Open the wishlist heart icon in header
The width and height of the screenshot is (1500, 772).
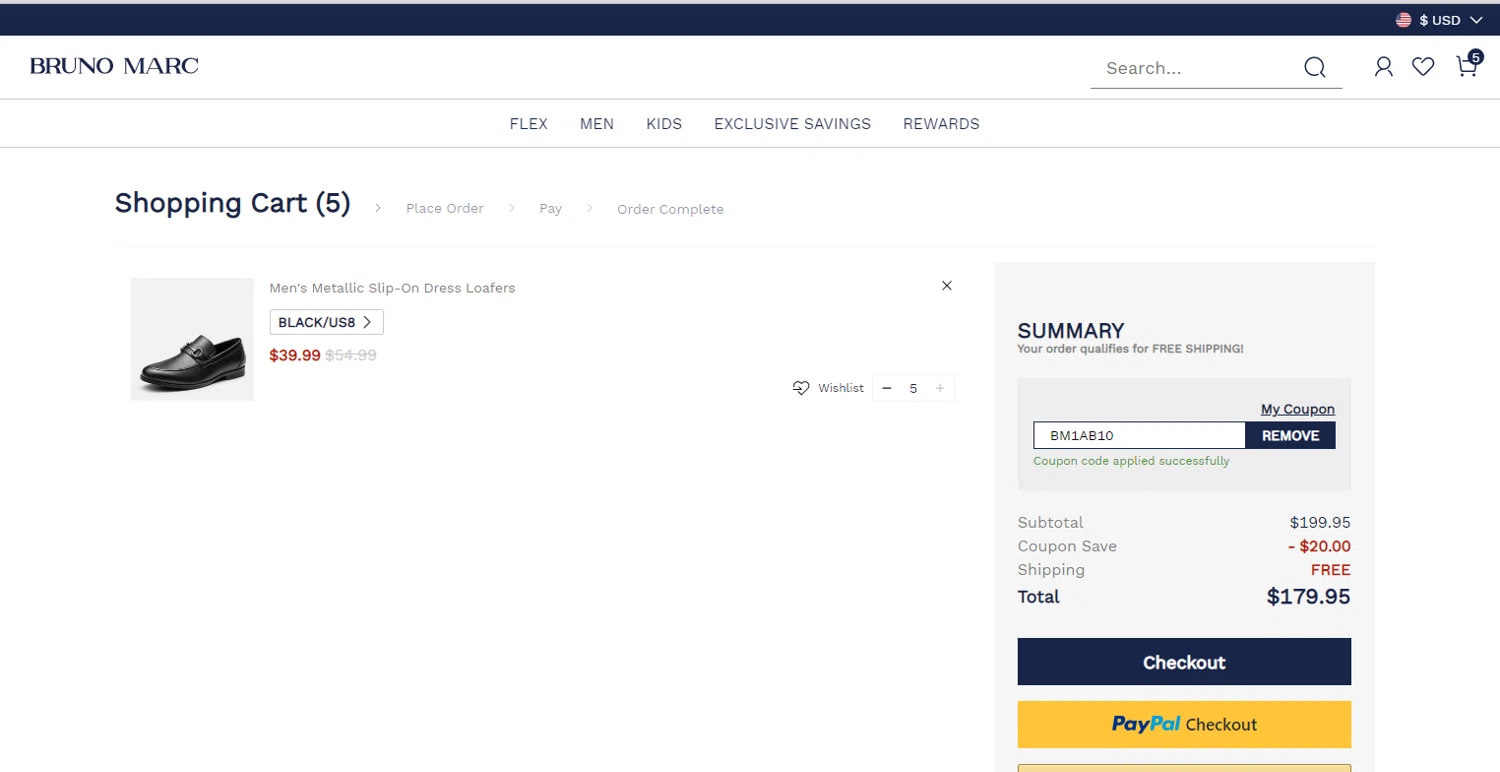pyautogui.click(x=1423, y=67)
